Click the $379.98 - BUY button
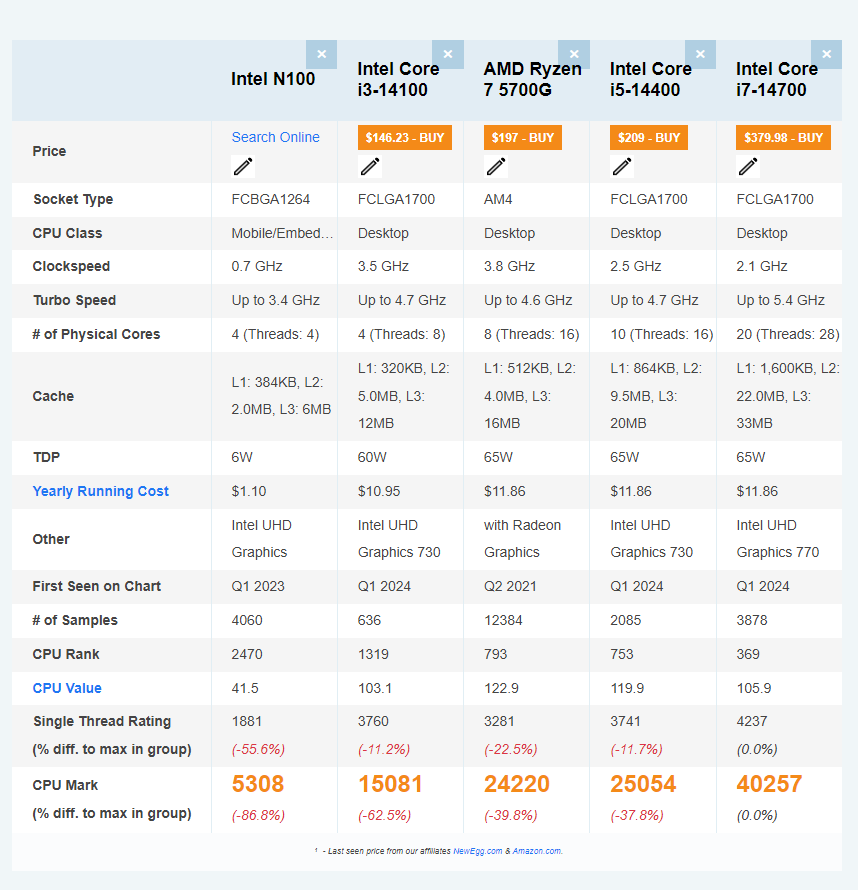Screen dimensions: 858x890 click(783, 137)
